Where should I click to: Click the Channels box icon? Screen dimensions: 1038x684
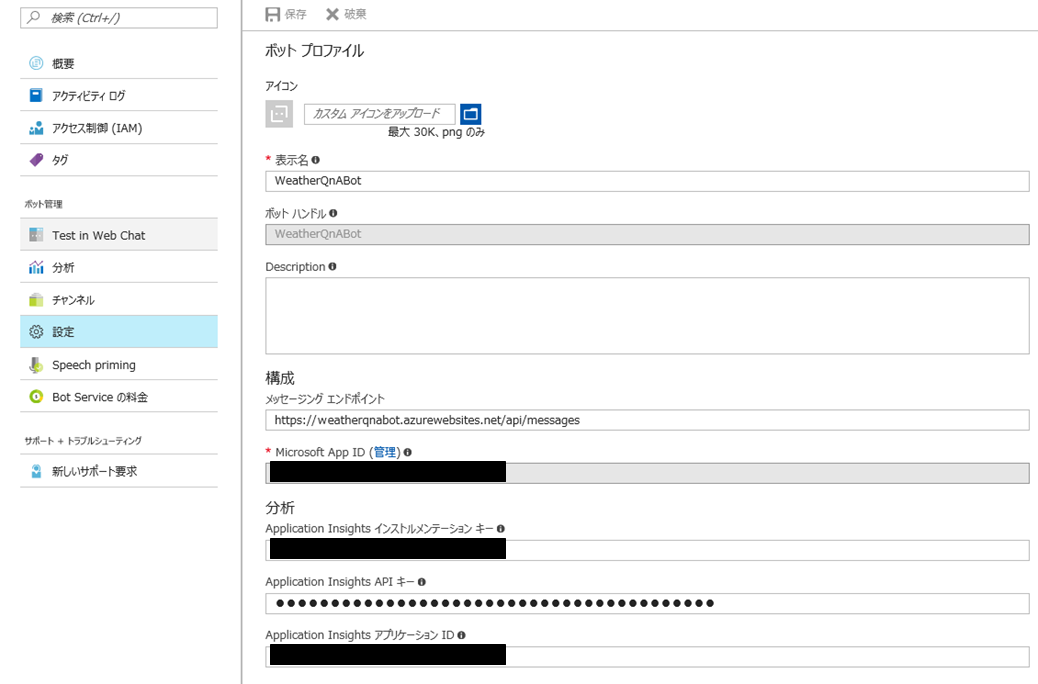[36, 300]
